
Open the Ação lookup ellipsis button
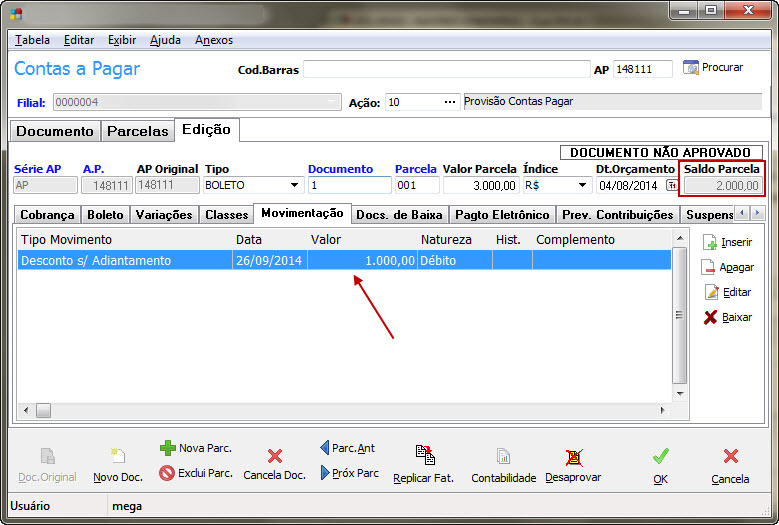pyautogui.click(x=450, y=102)
